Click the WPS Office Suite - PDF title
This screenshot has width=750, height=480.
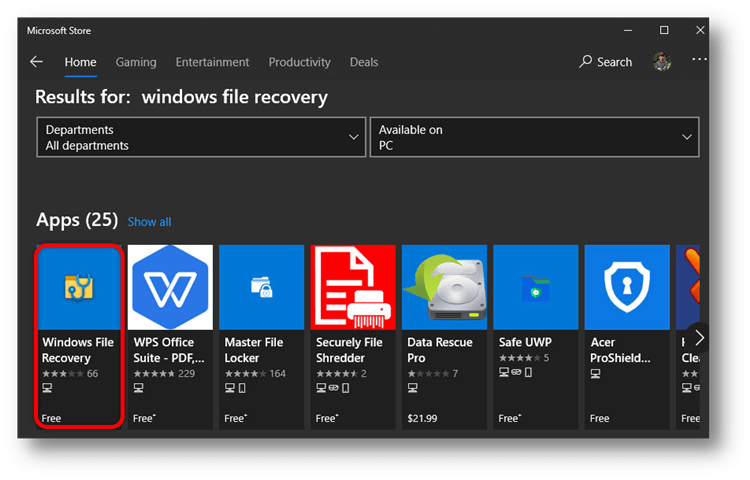[x=169, y=350]
